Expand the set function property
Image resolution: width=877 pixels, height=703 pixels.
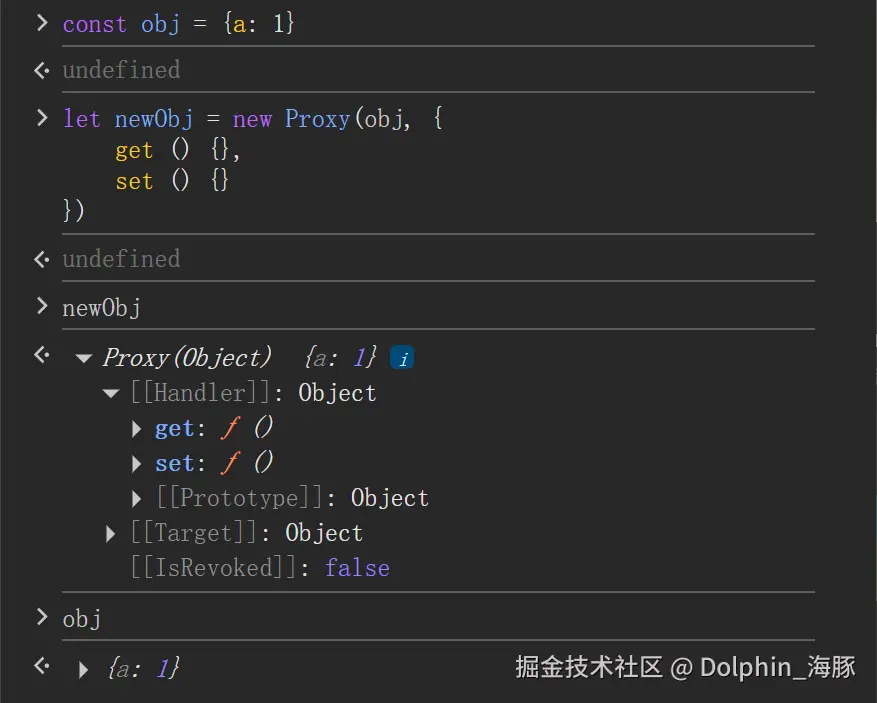[138, 464]
